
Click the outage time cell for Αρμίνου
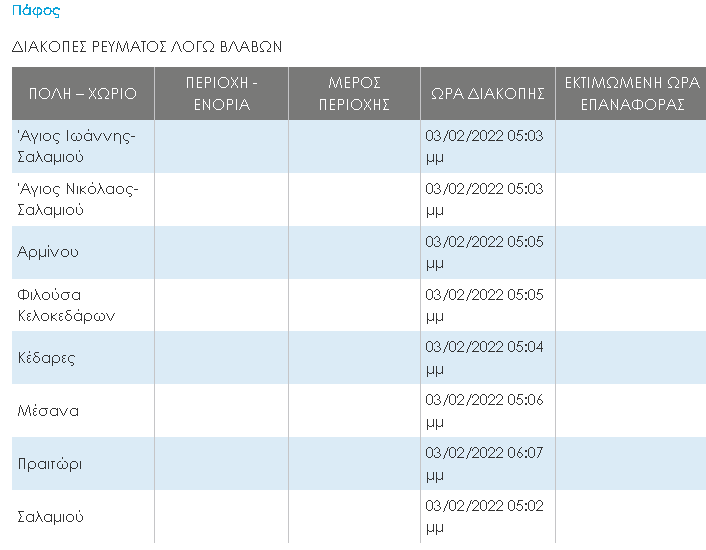coord(488,252)
